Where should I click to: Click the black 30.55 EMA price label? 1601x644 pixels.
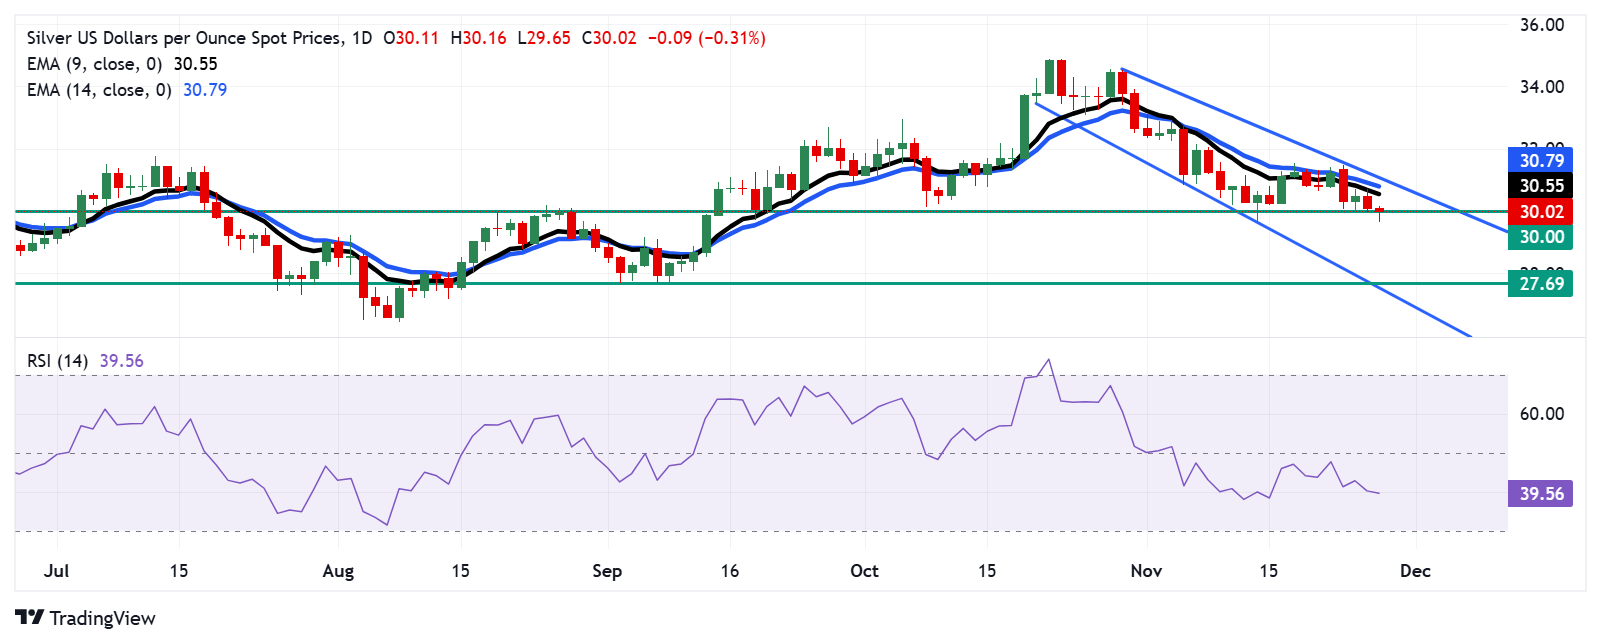pyautogui.click(x=1540, y=186)
